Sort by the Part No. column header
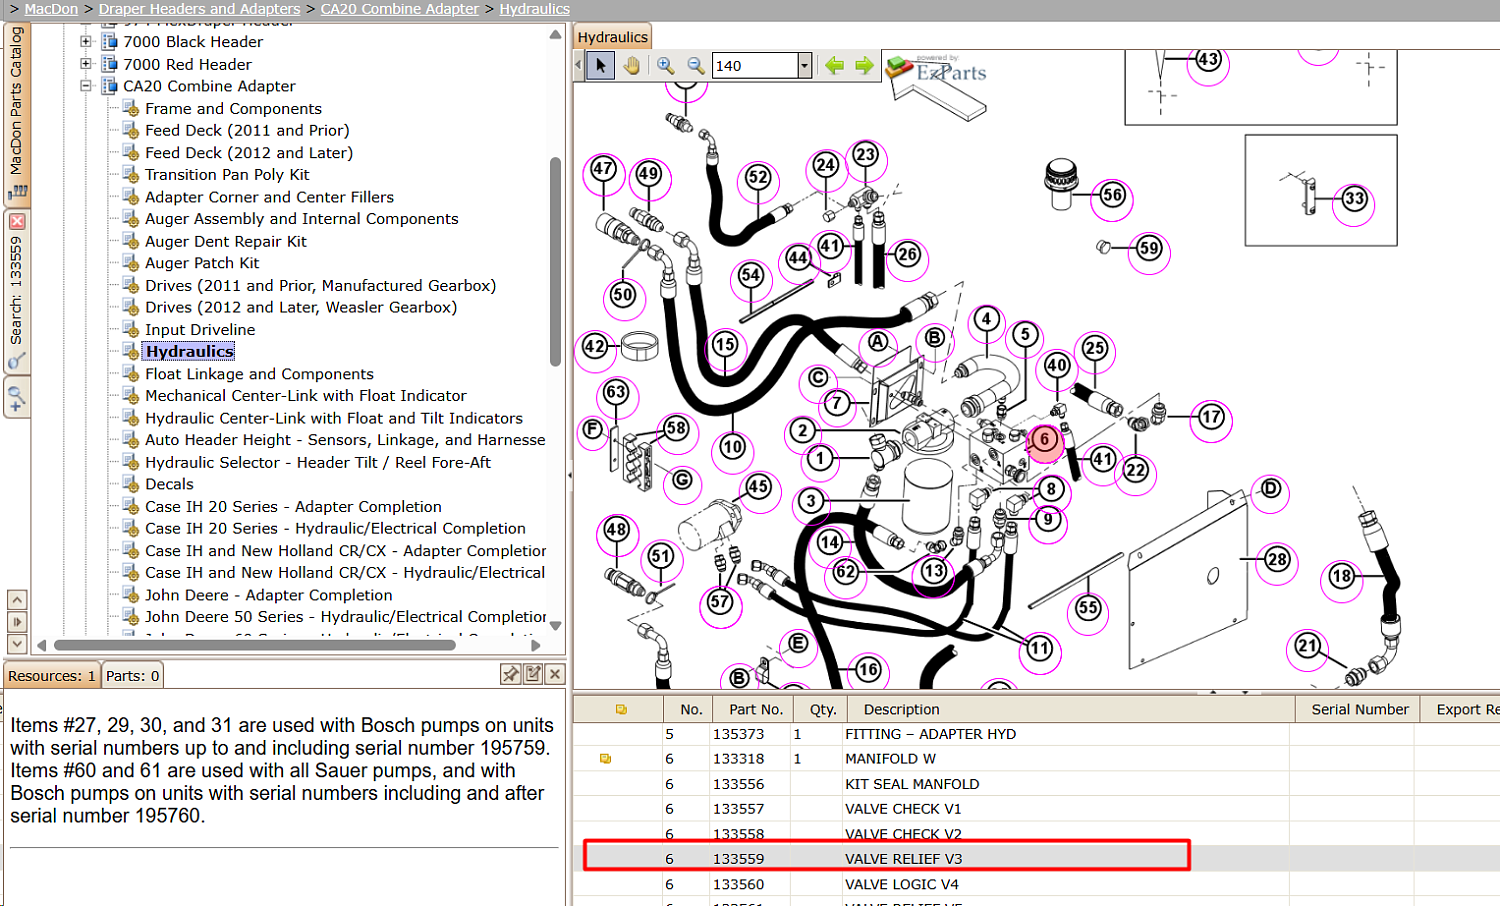The width and height of the screenshot is (1500, 906). click(x=756, y=710)
